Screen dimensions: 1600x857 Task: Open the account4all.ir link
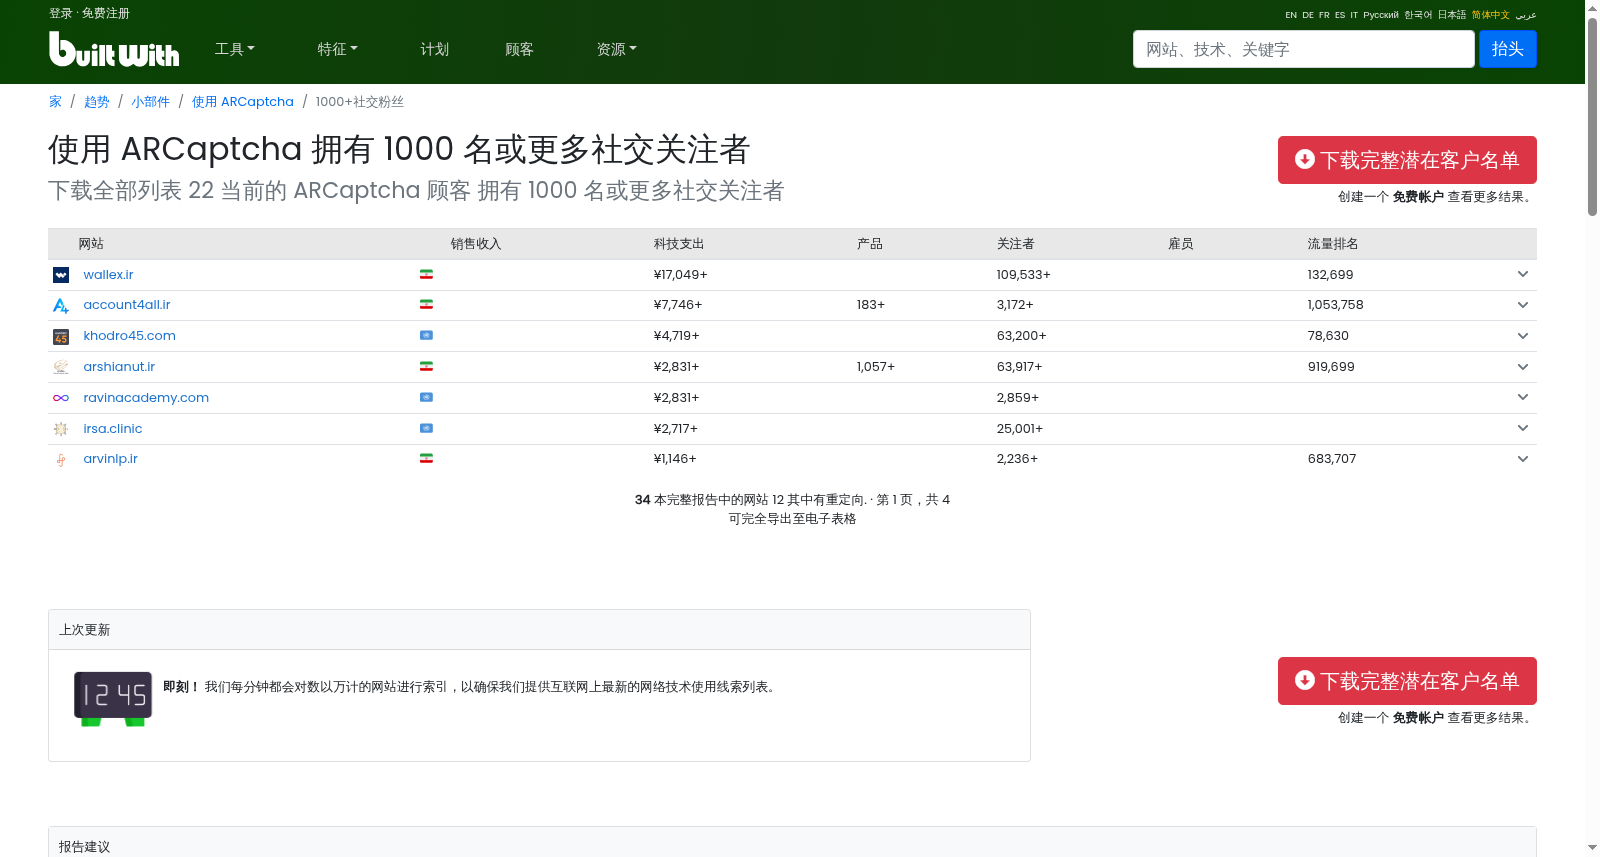pos(127,305)
